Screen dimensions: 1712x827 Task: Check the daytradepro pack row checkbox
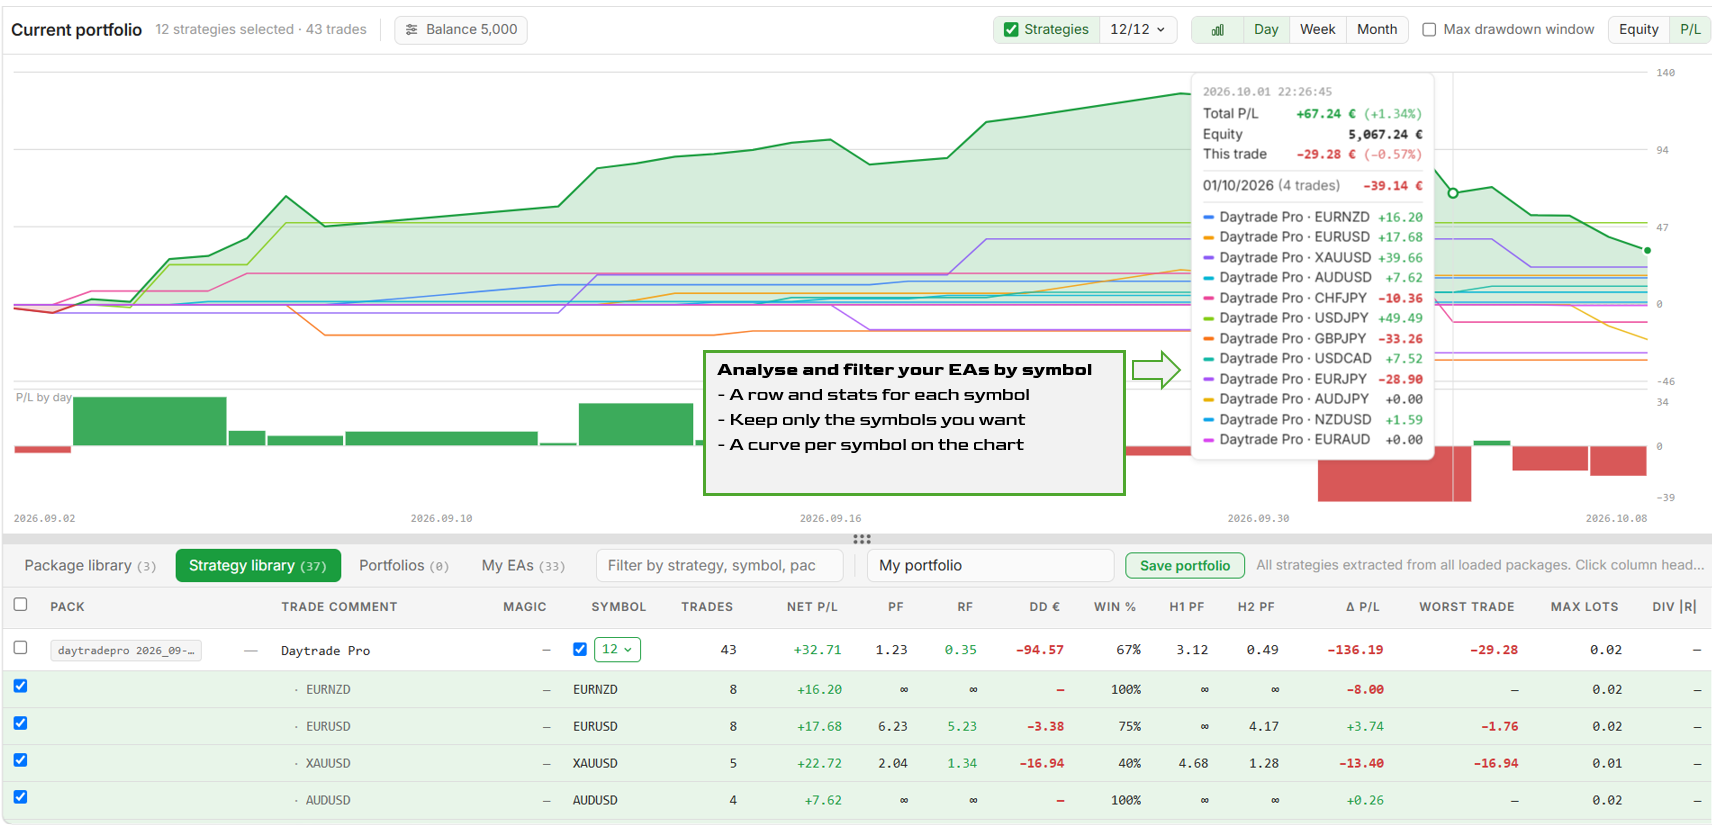point(20,647)
